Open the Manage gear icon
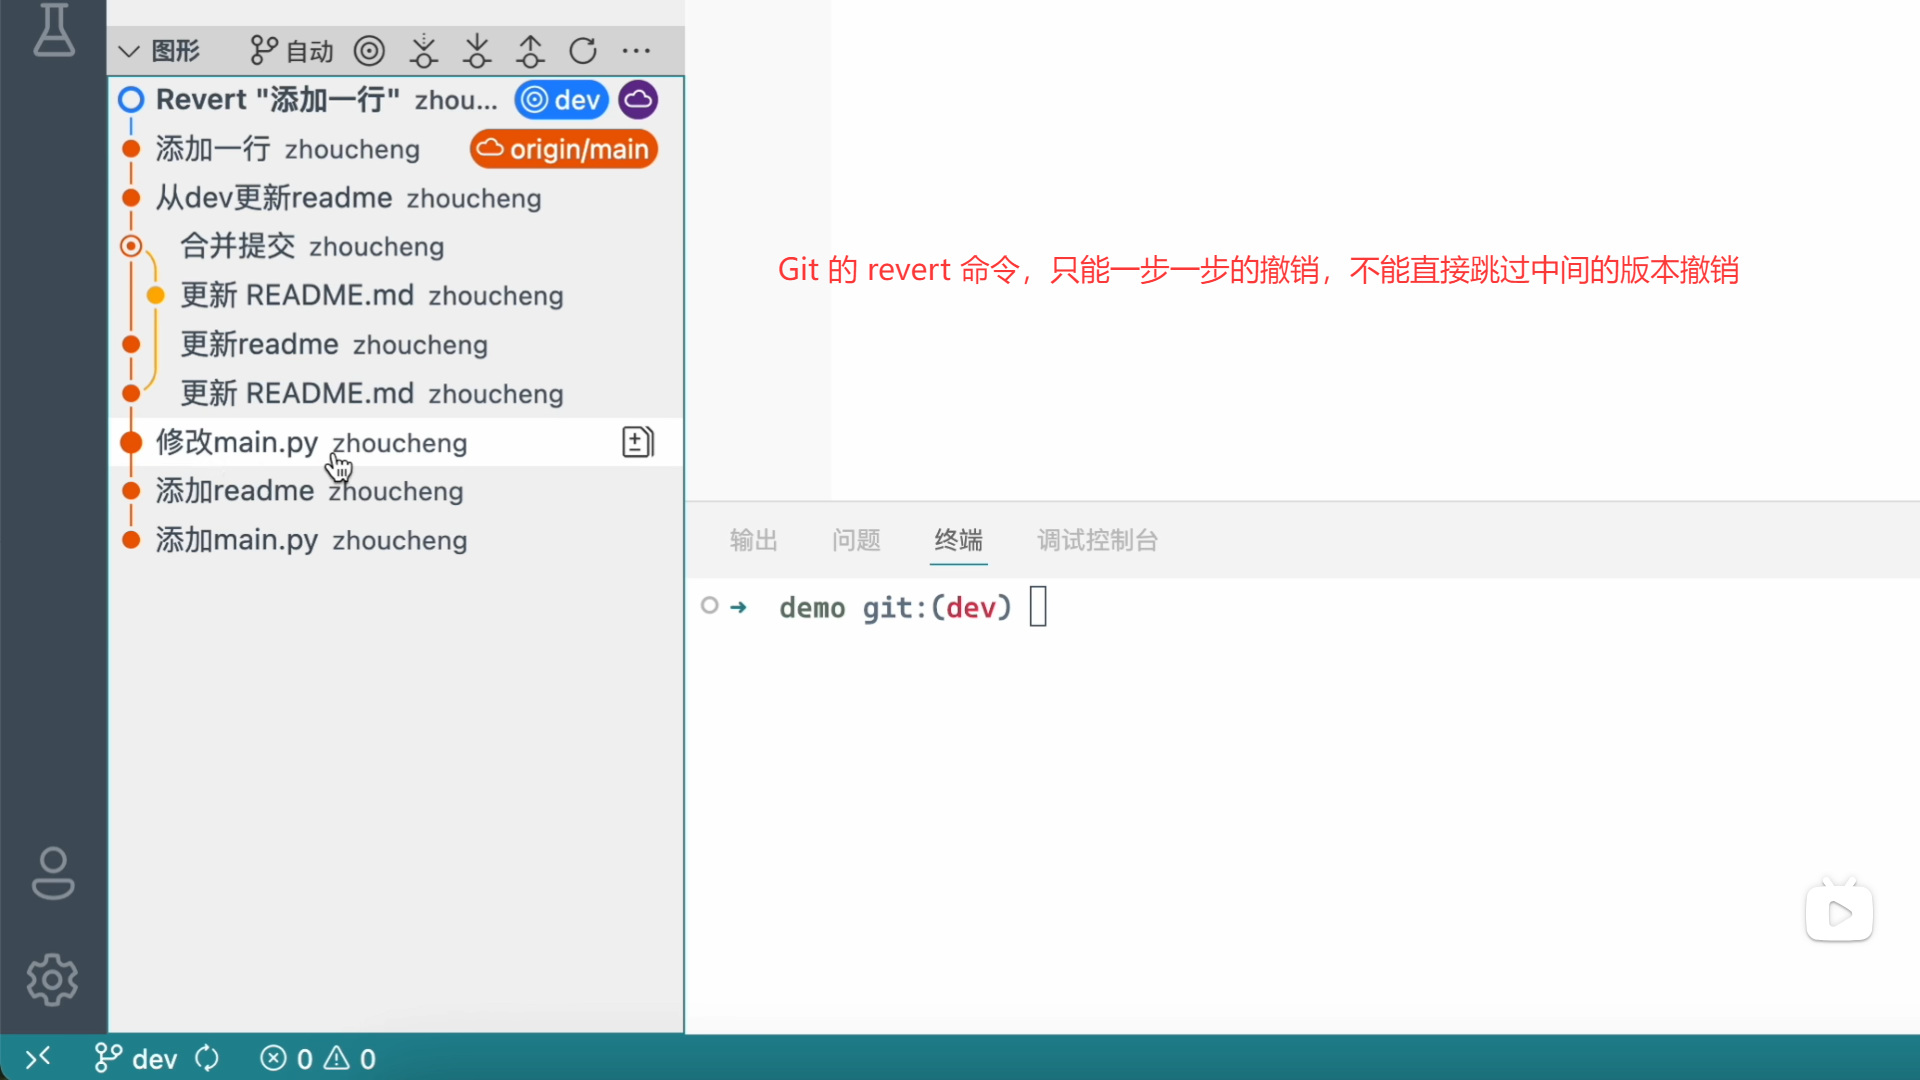The height and width of the screenshot is (1080, 1920). point(53,979)
